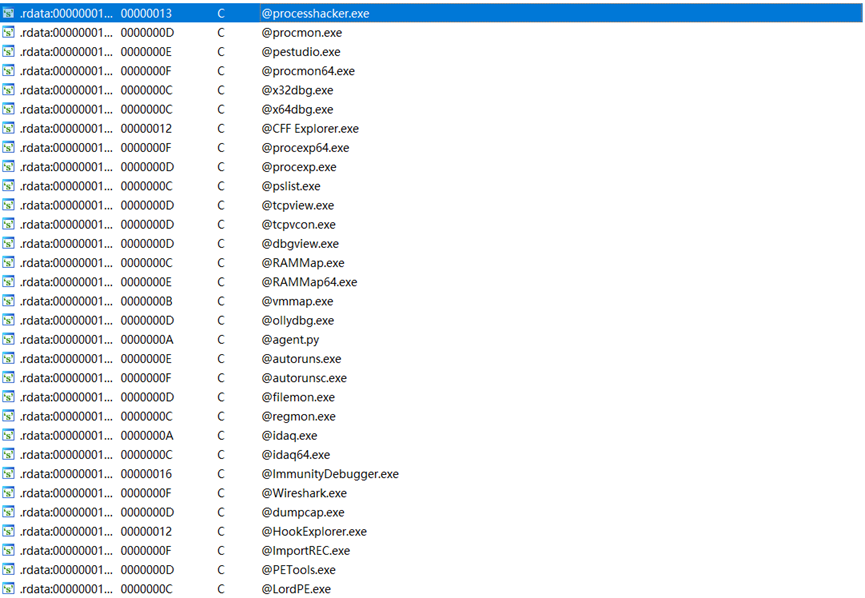865x598 pixels.
Task: Click string icon in the @agent.py row
Action: pyautogui.click(x=8, y=340)
